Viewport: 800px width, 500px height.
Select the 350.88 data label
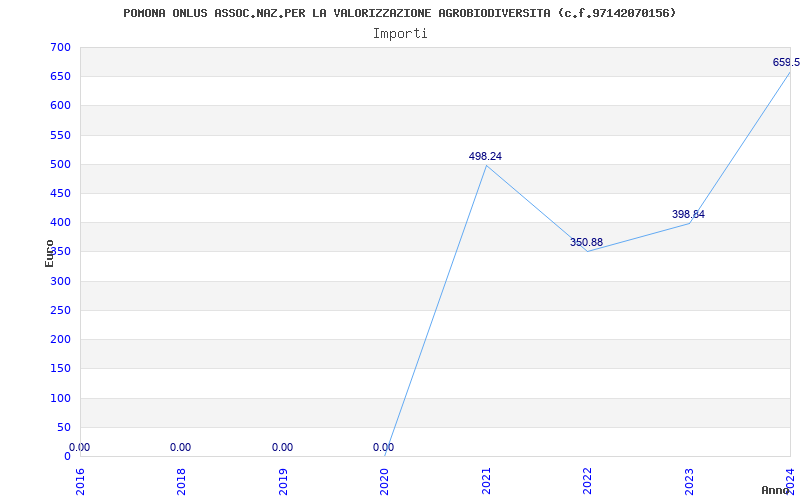586,242
